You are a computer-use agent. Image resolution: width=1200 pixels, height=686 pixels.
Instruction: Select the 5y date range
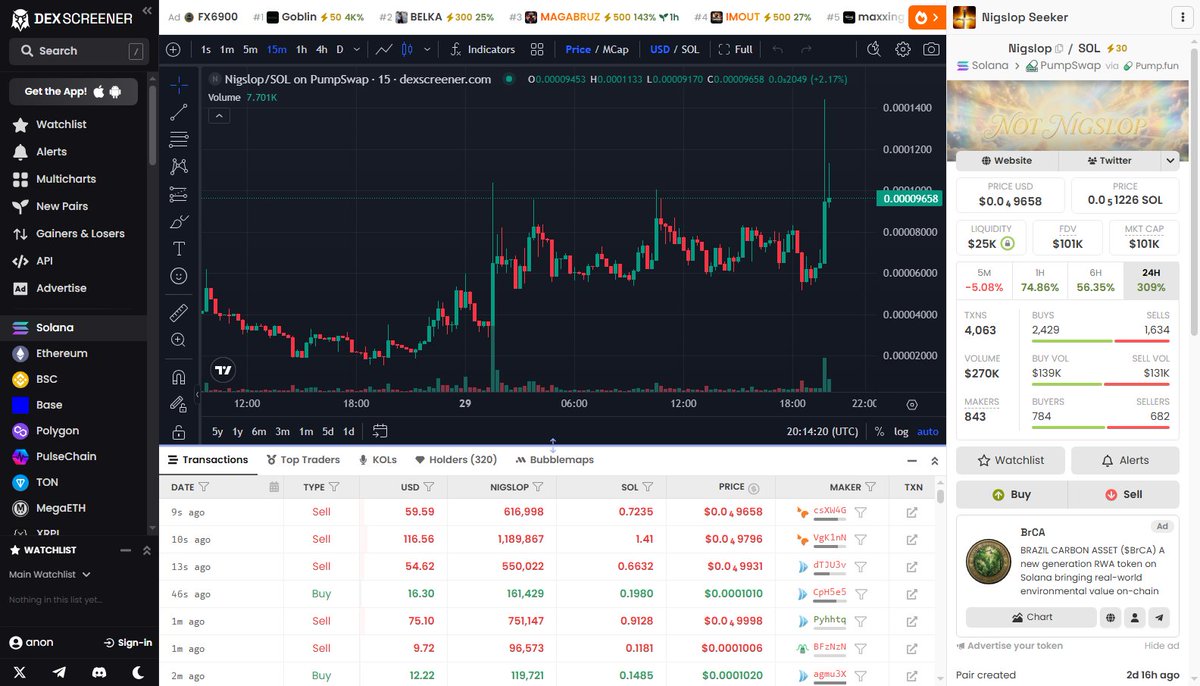[x=218, y=432]
